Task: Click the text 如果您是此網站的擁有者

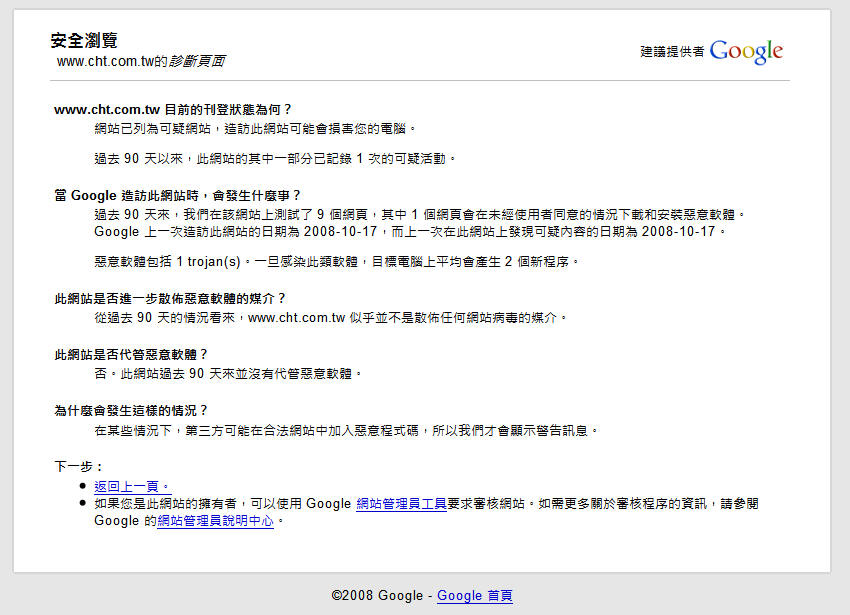Action: (x=165, y=504)
